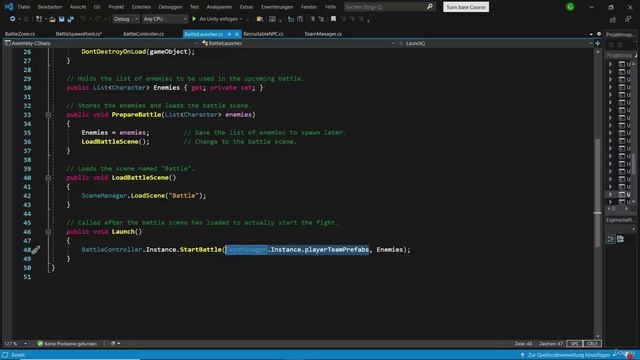Collapse the LoadBattleScene method at line 40
Viewport: 640px width, 360px height.
click(48, 178)
